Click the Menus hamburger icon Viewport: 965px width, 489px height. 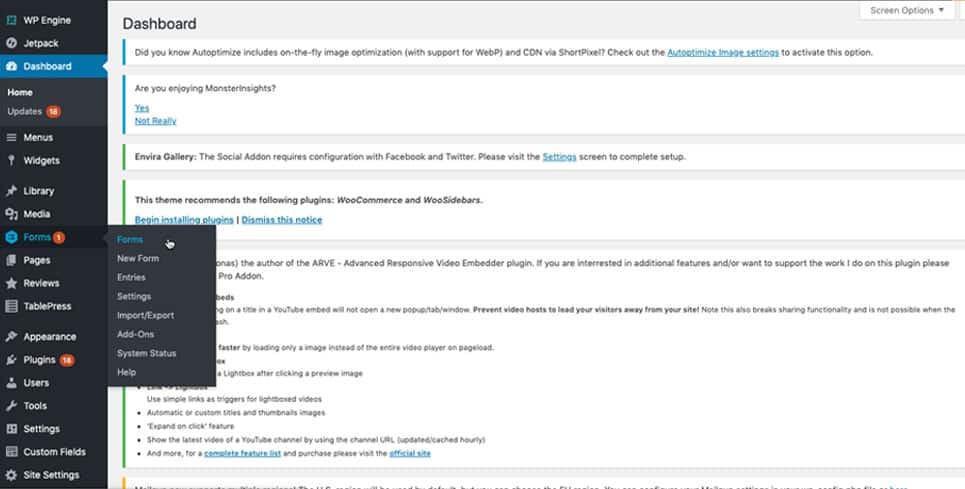(x=11, y=138)
